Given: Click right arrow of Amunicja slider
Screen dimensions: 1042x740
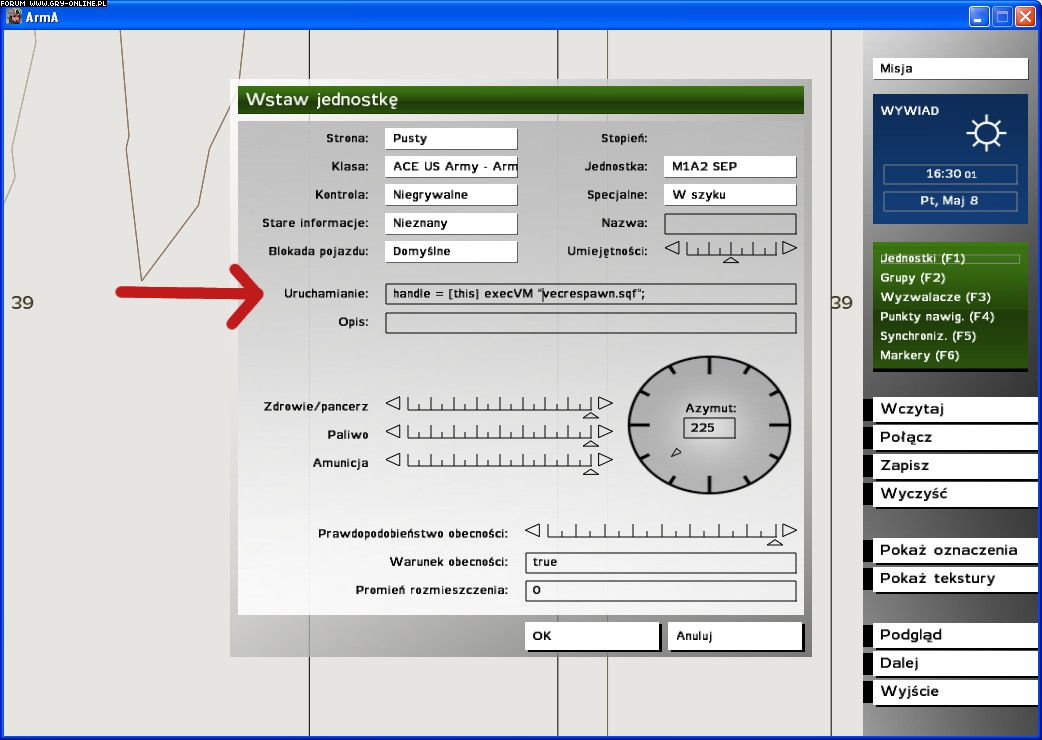Looking at the screenshot, I should pos(605,460).
